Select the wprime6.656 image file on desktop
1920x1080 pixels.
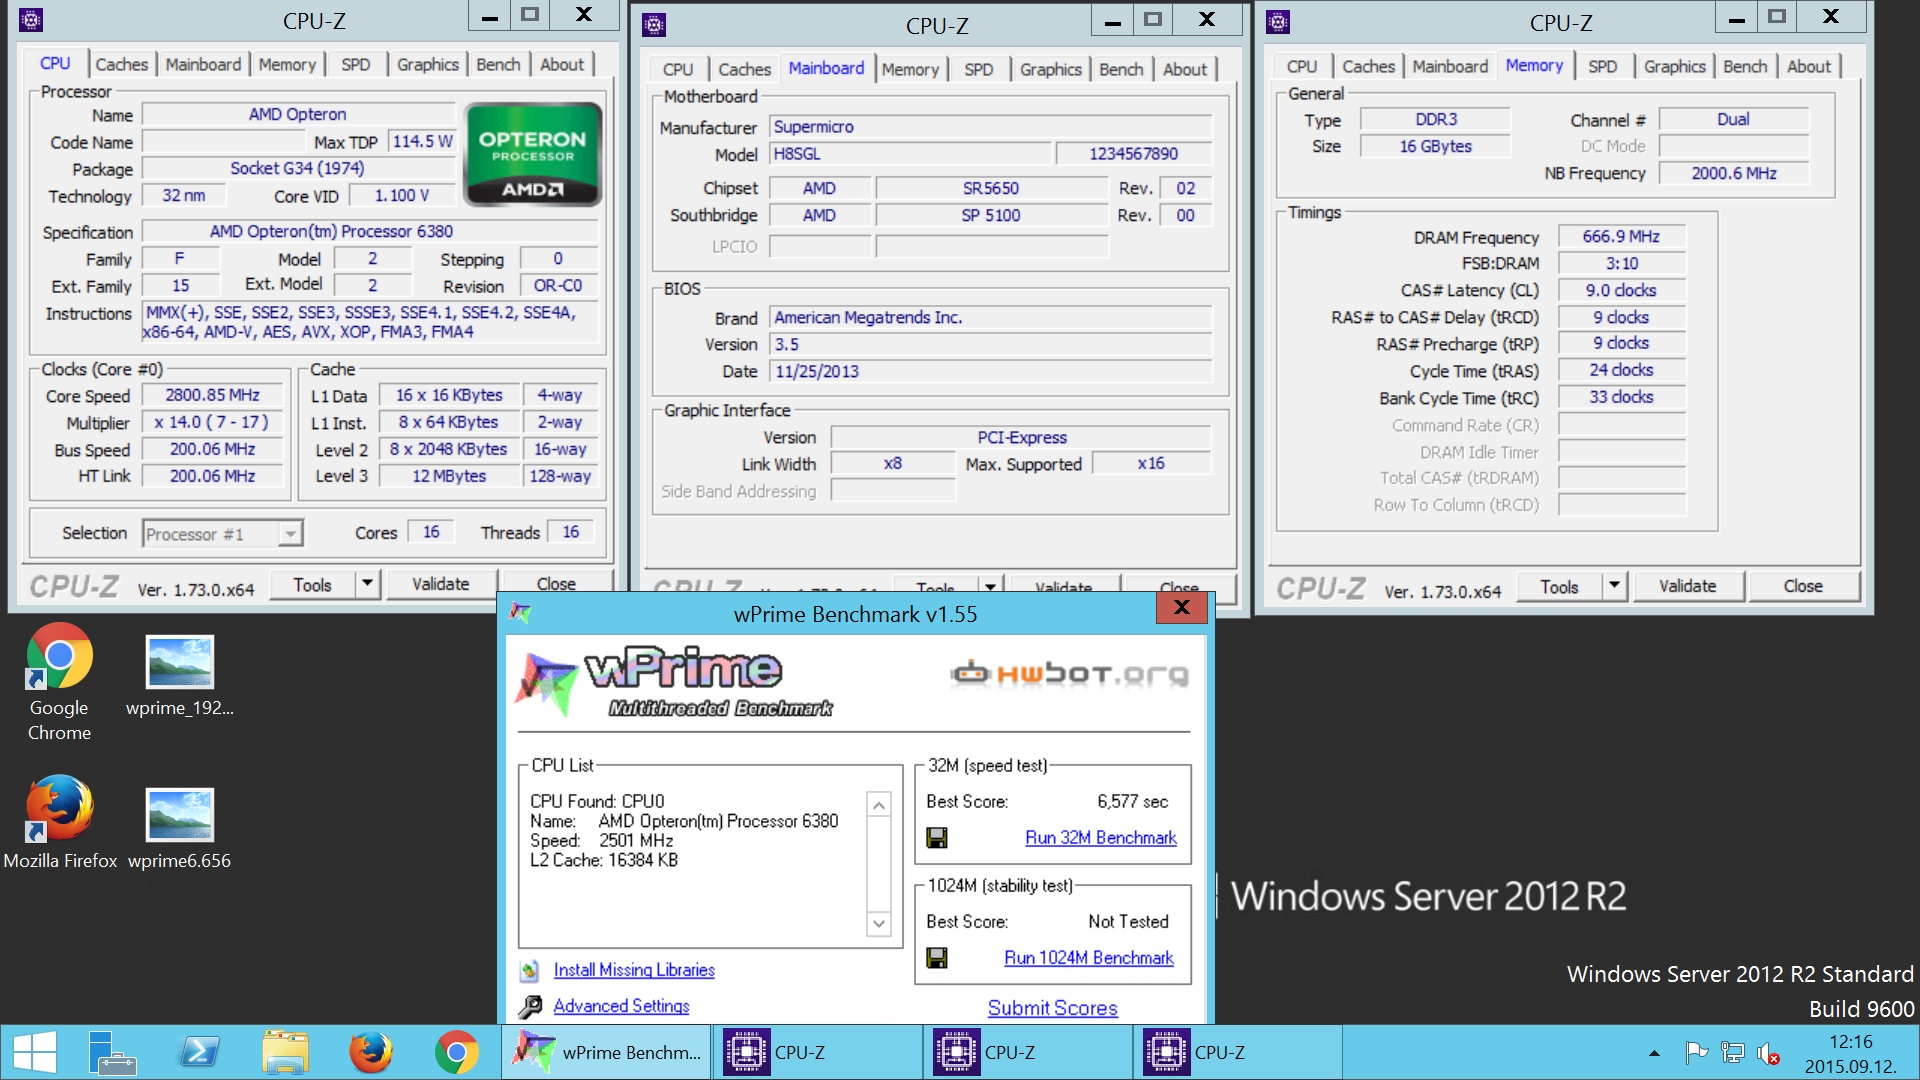pos(180,828)
